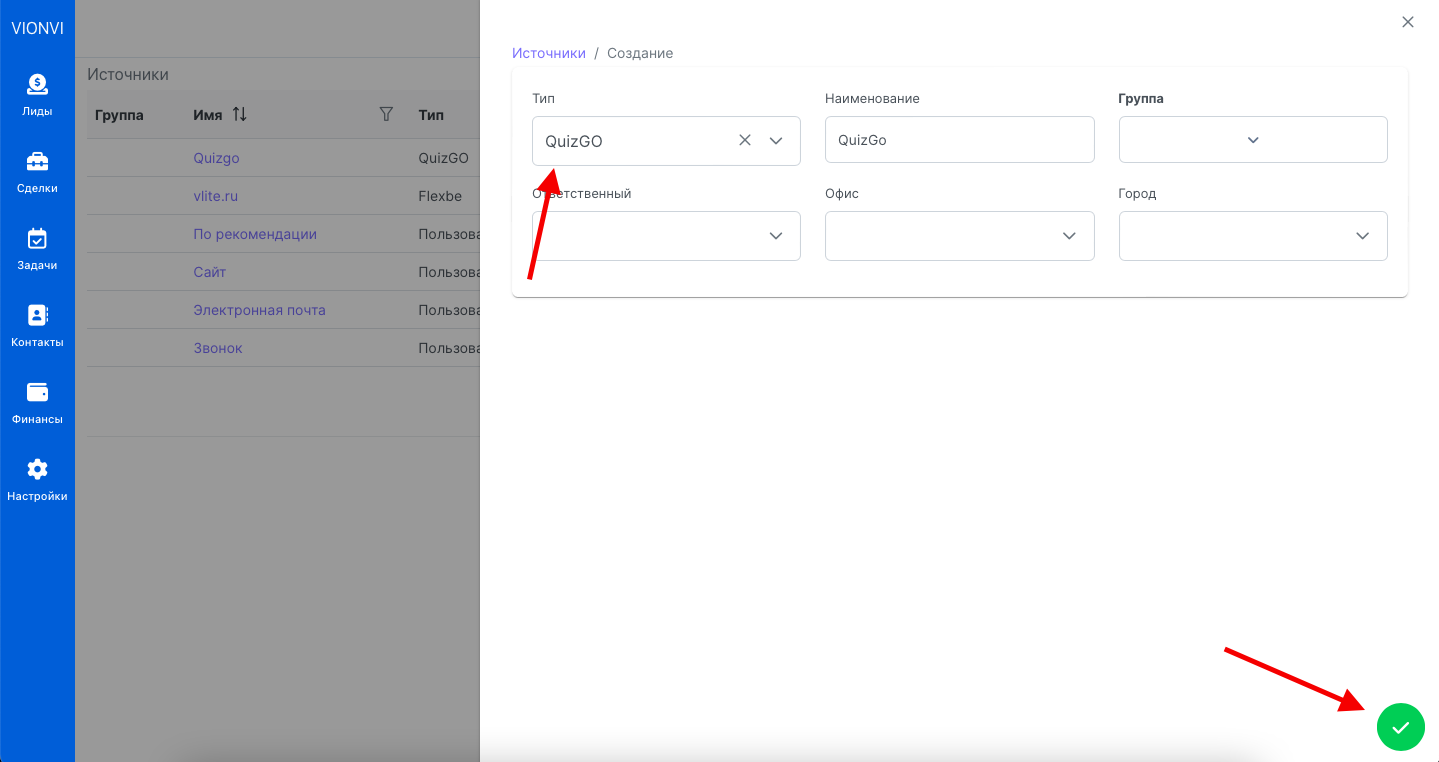Open the Задачи calendar icon

coord(37,238)
